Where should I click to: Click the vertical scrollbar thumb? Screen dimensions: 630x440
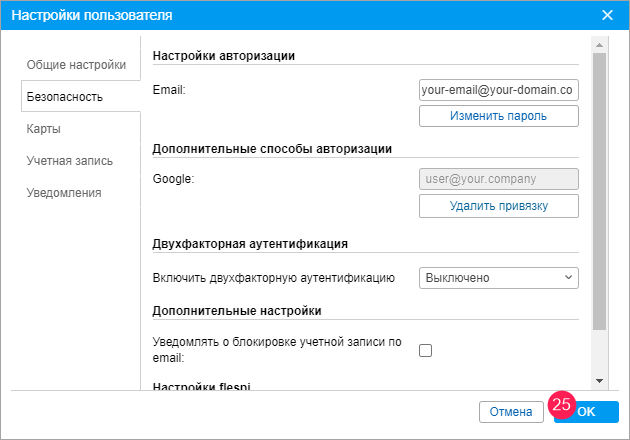click(599, 190)
